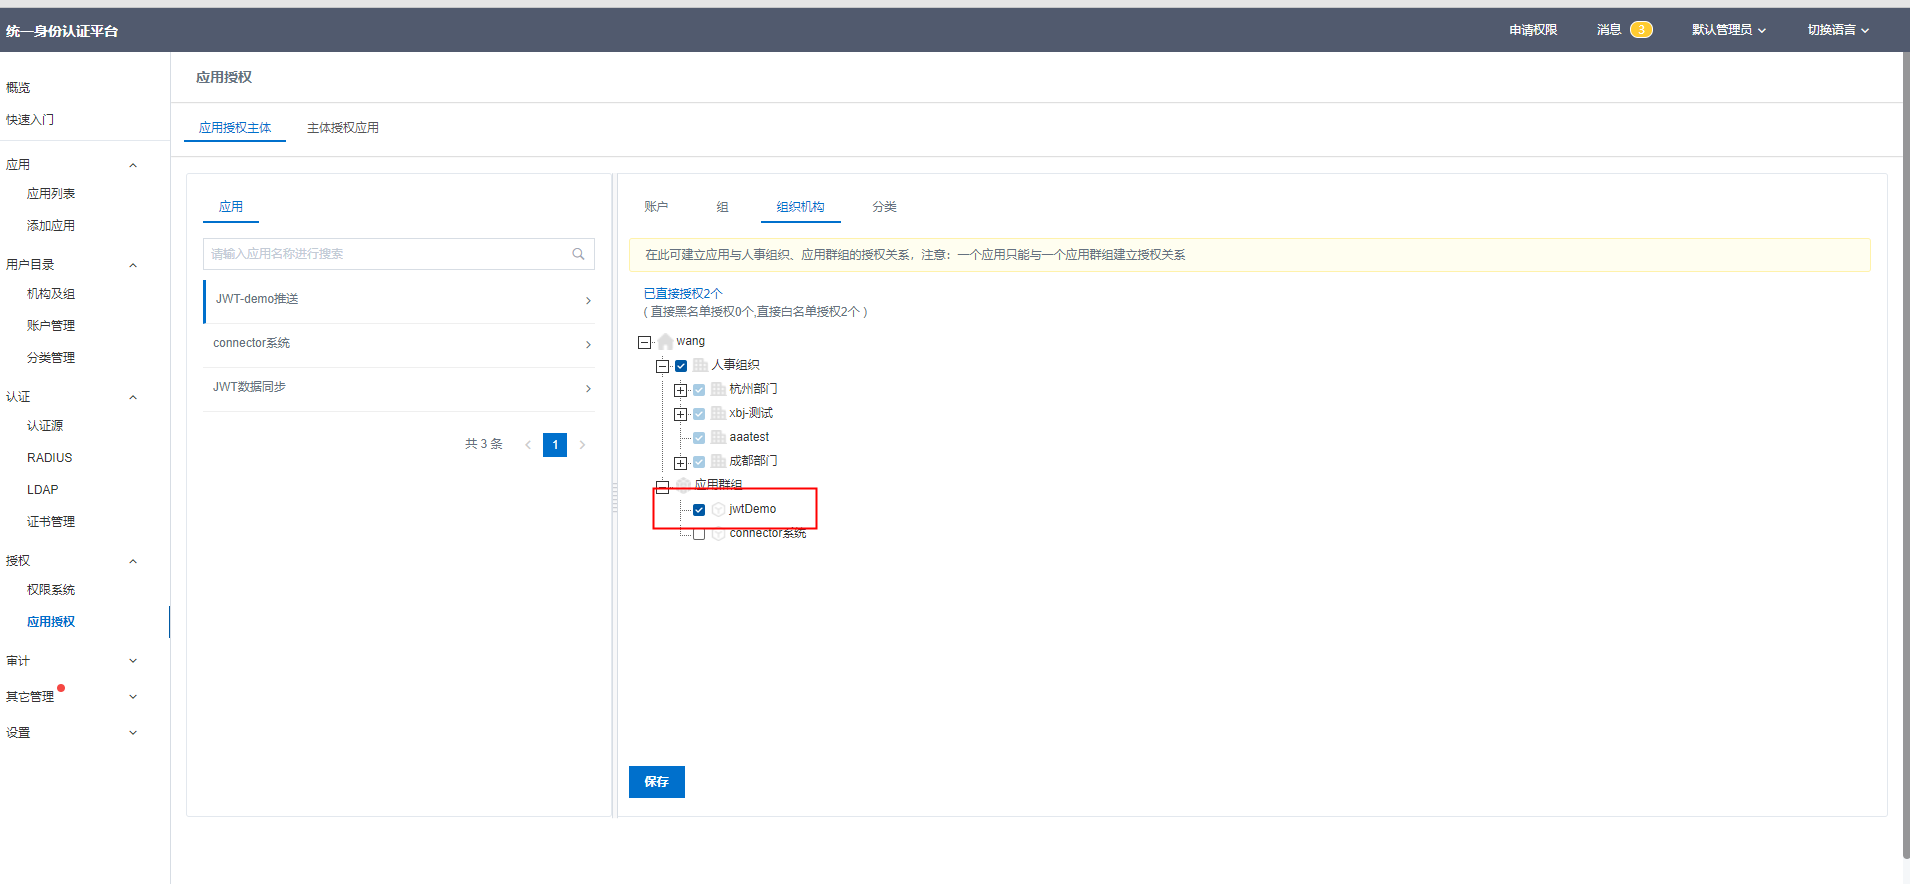Open the 默认管理员 dropdown
This screenshot has height=884, width=1910.
1728,30
